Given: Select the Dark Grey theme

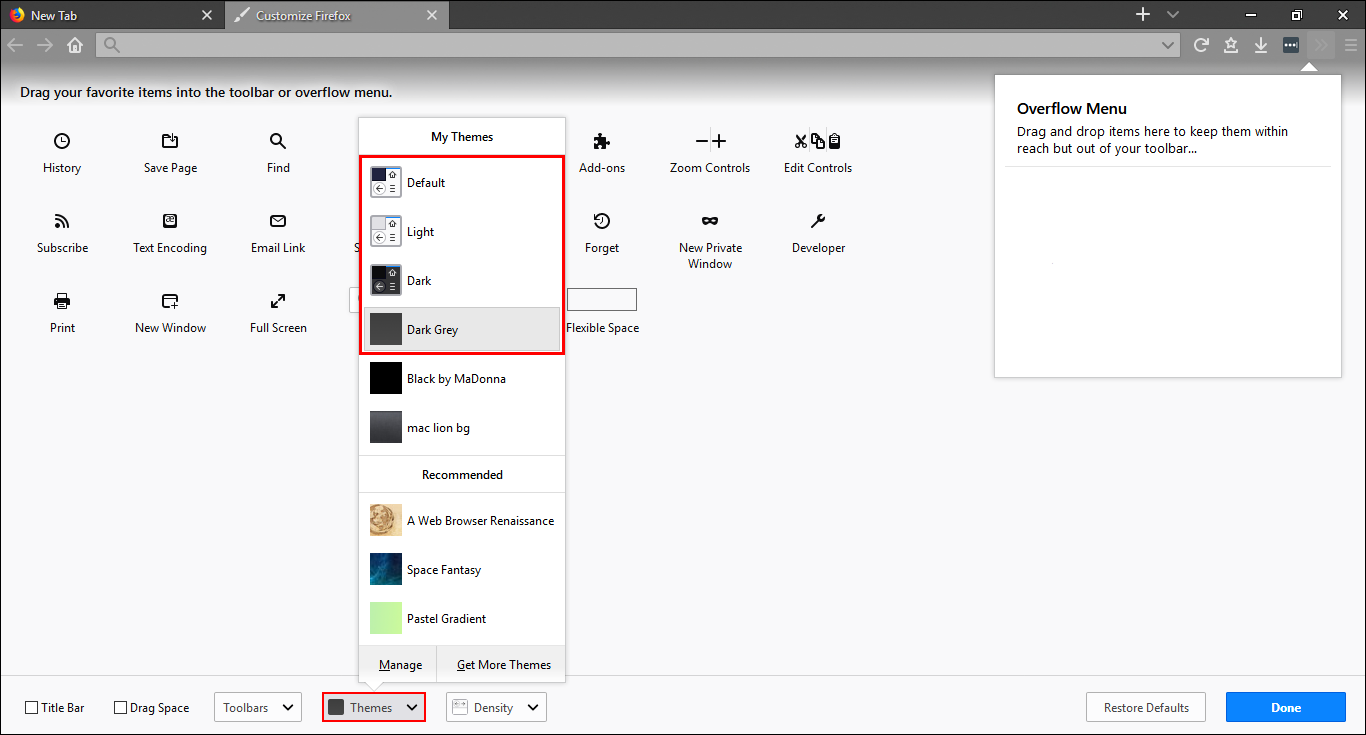Looking at the screenshot, I should coord(462,330).
